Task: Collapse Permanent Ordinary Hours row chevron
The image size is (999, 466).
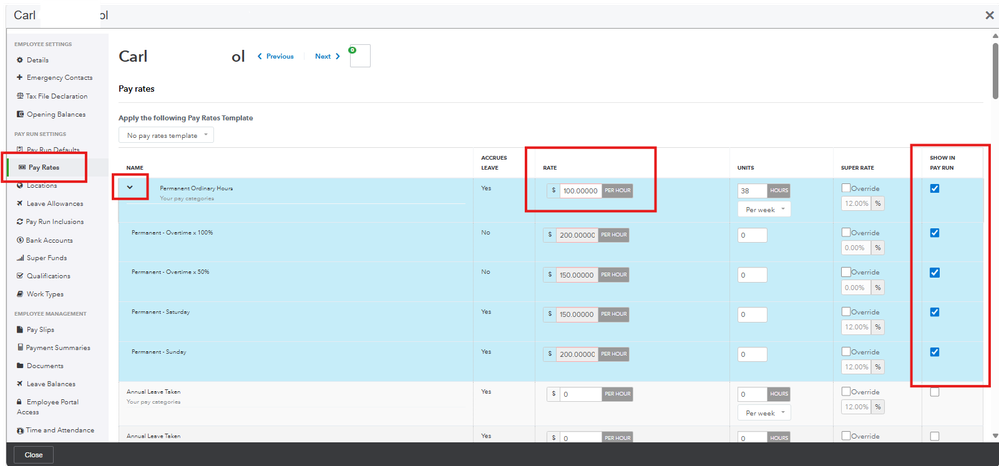Action: (130, 187)
